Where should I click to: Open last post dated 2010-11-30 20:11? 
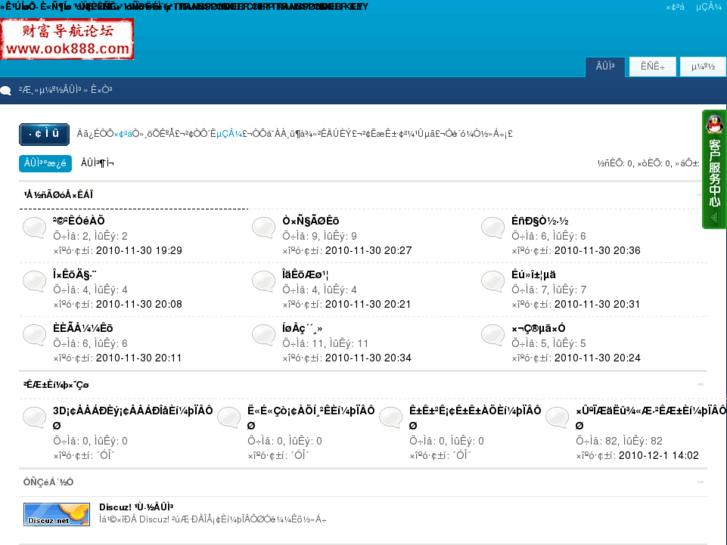pos(139,358)
